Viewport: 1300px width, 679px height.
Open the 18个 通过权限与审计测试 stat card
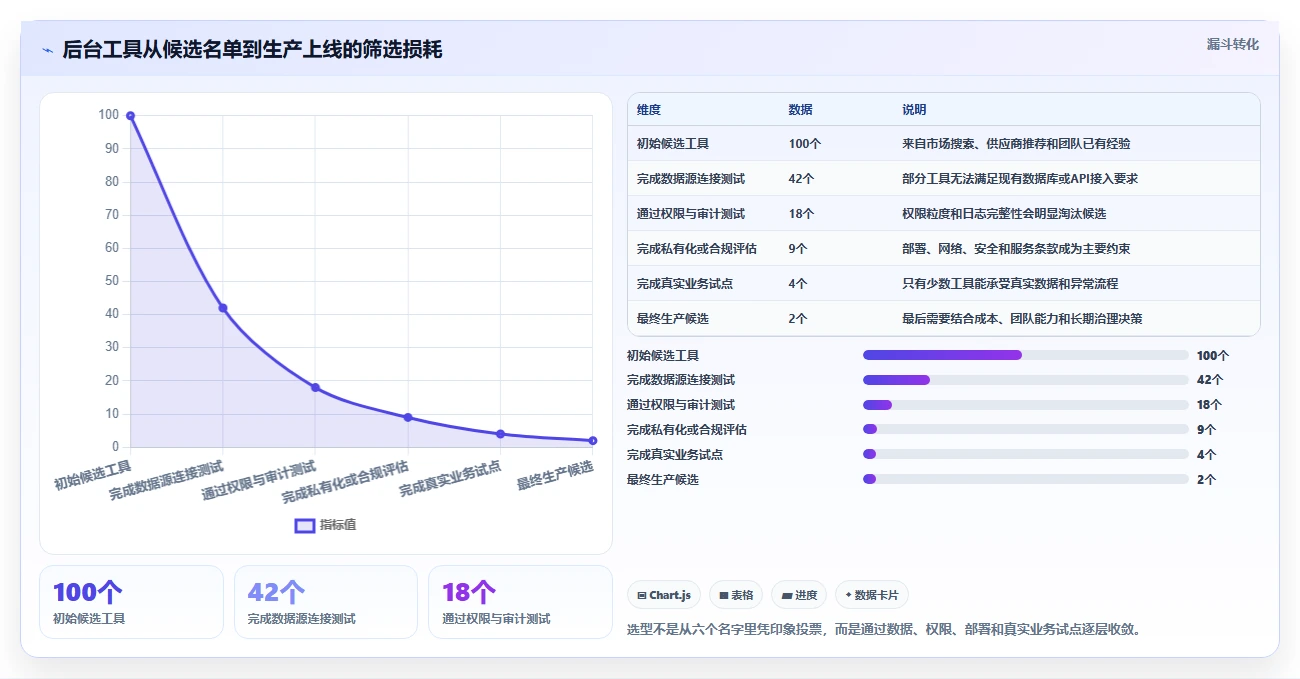pyautogui.click(x=520, y=602)
